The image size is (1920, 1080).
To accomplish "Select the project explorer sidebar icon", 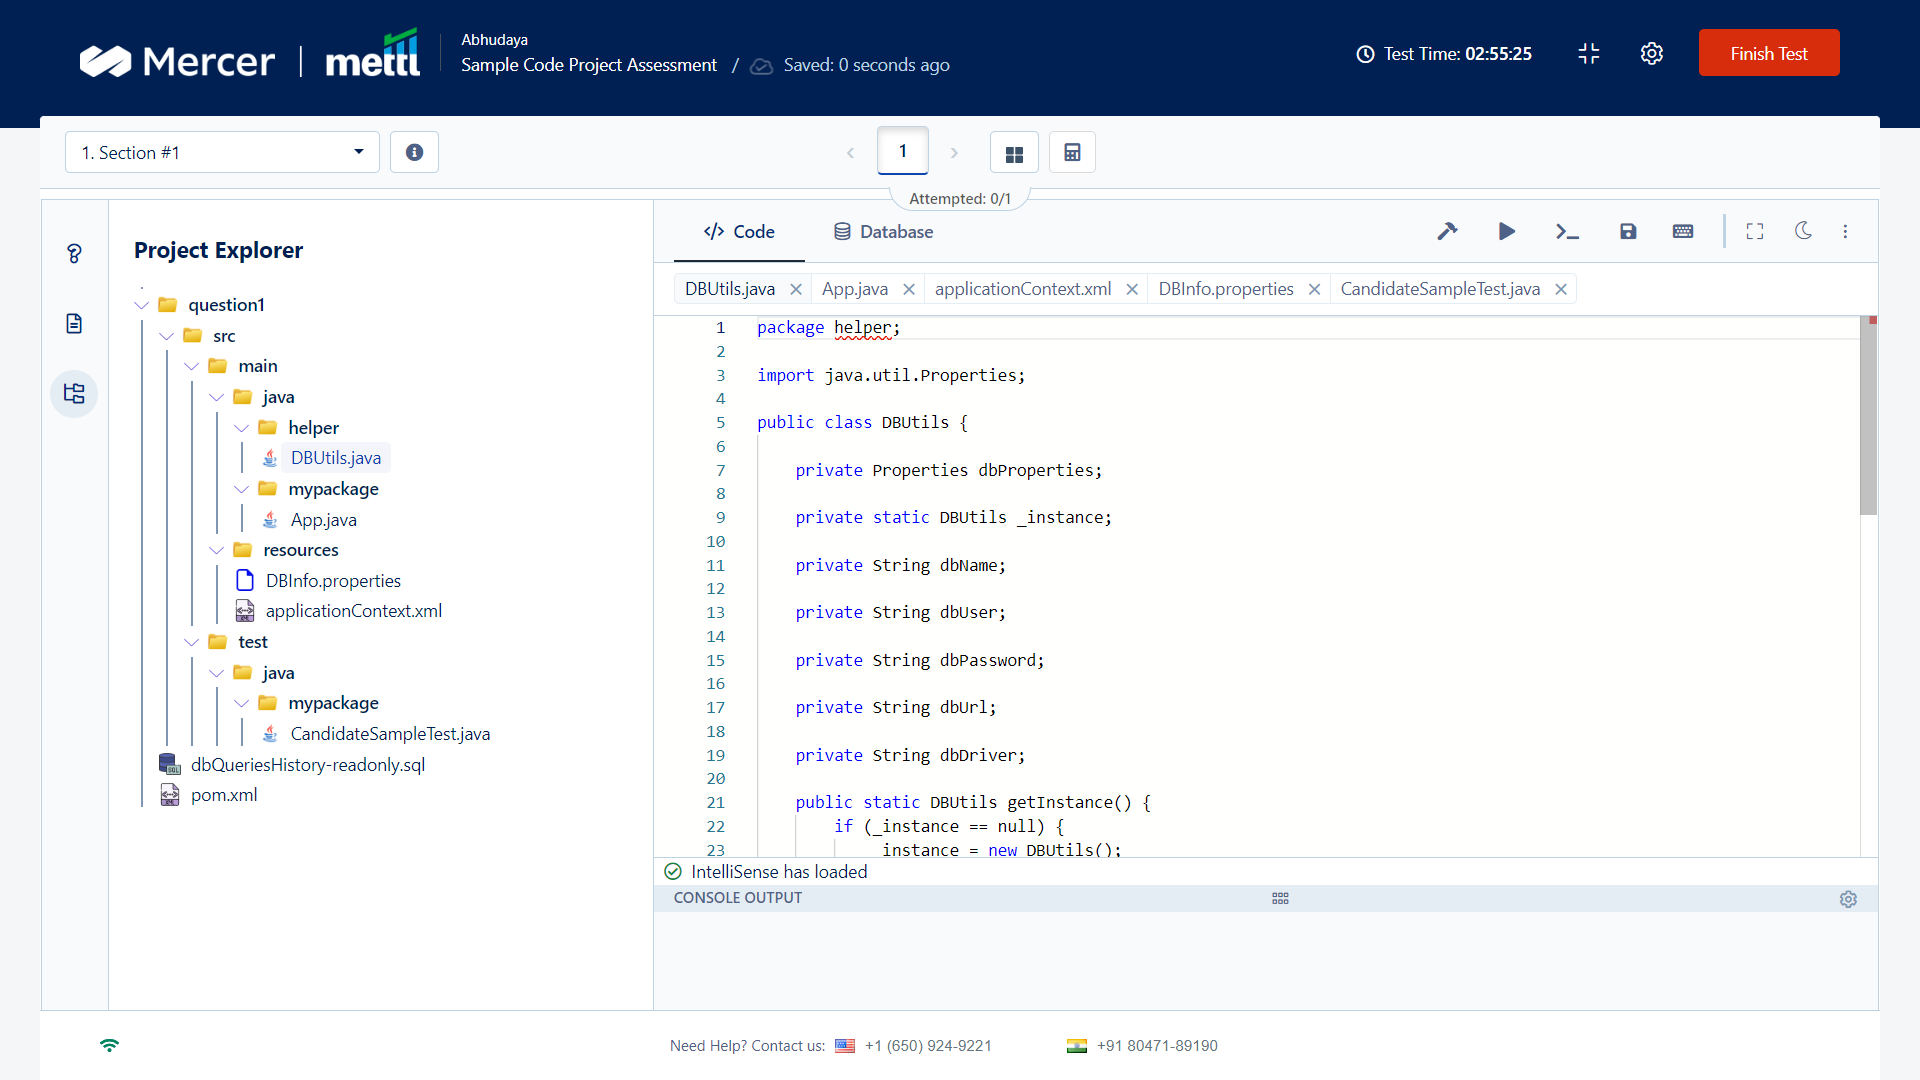I will point(74,393).
